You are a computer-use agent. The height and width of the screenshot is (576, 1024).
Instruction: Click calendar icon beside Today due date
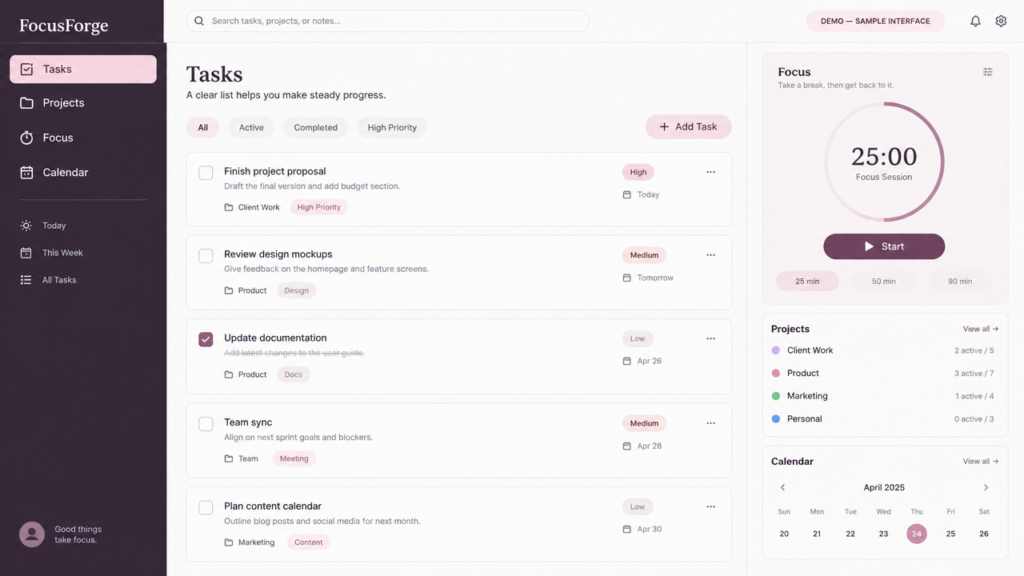click(x=627, y=195)
